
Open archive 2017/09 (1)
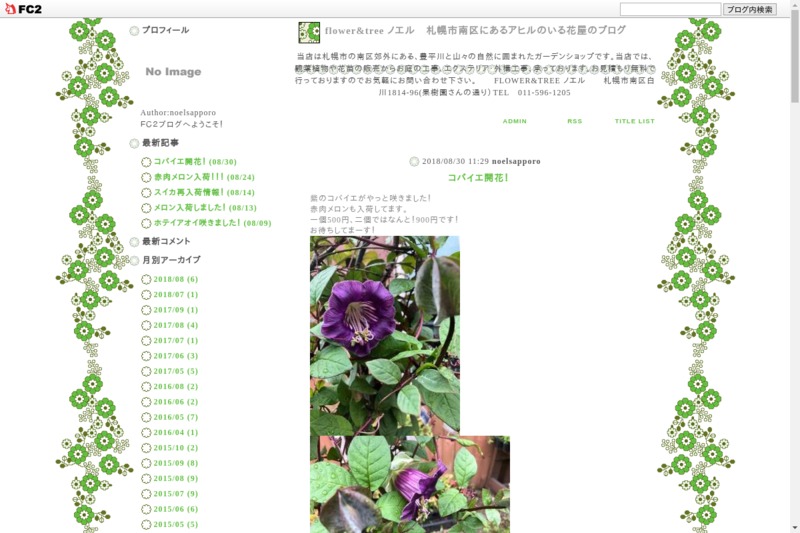(x=176, y=310)
